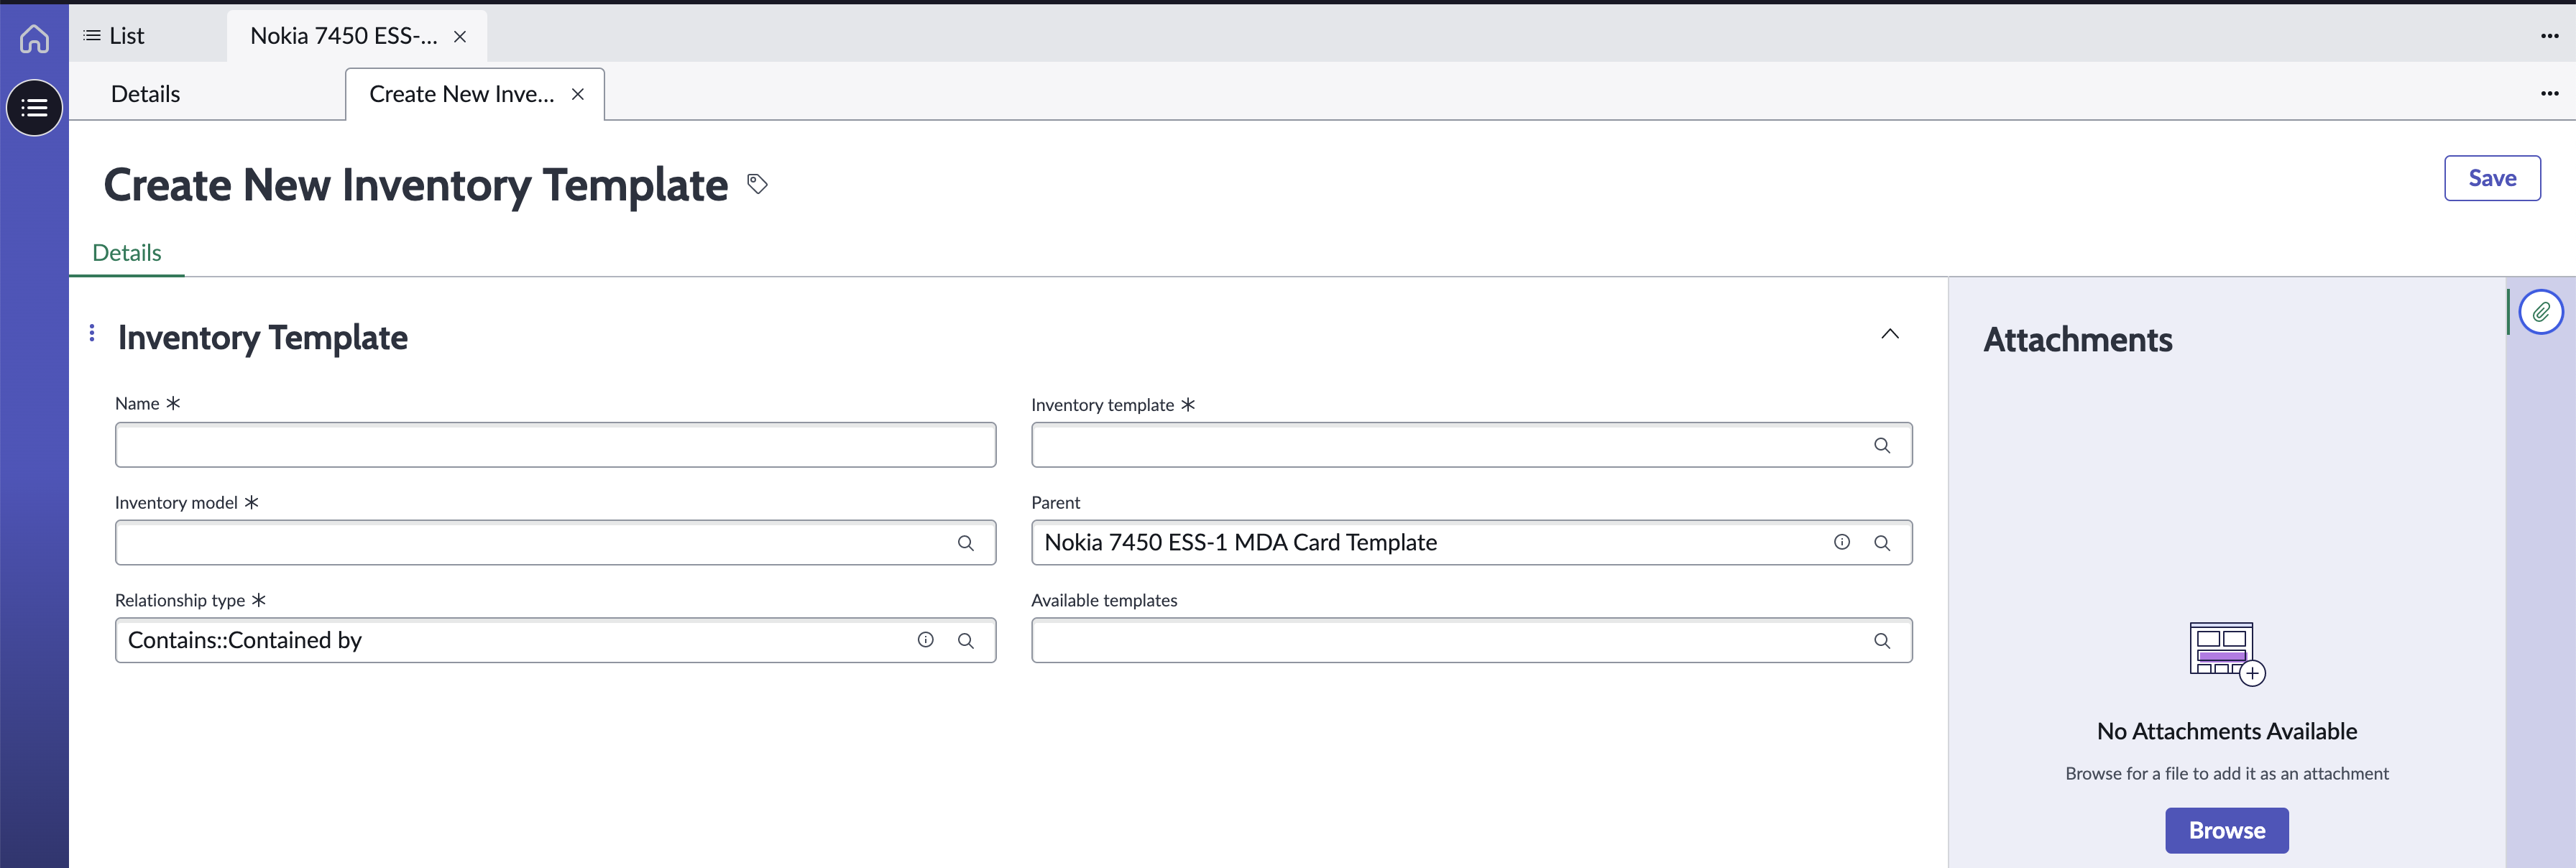Save the new inventory template
This screenshot has width=2576, height=868.
(2492, 178)
